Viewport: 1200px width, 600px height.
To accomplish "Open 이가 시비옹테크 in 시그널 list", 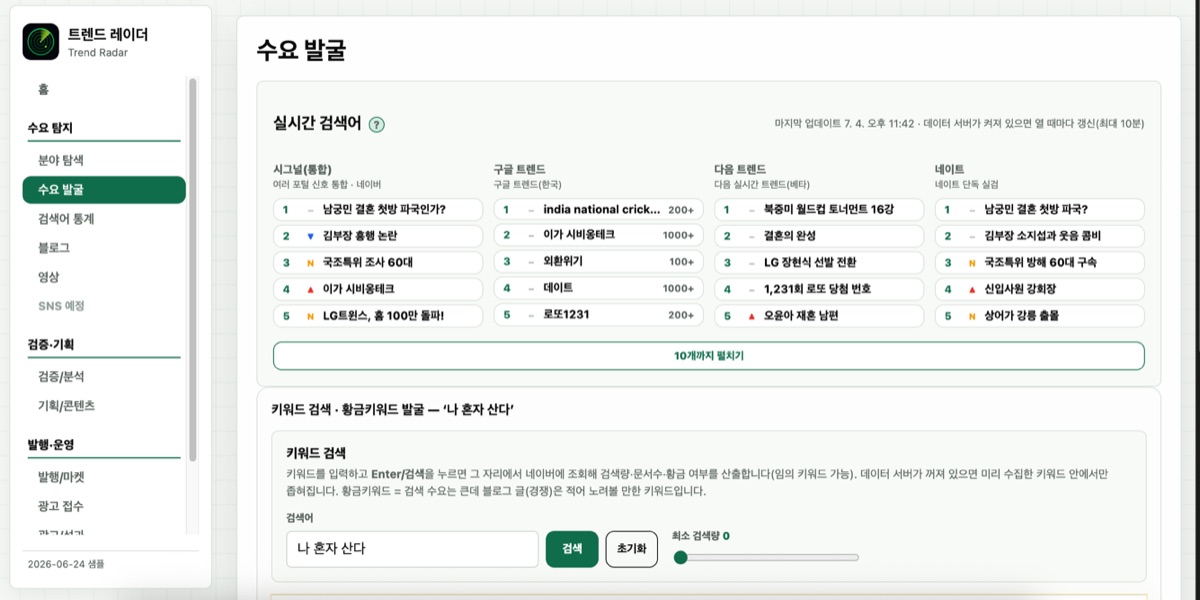I will 378,289.
